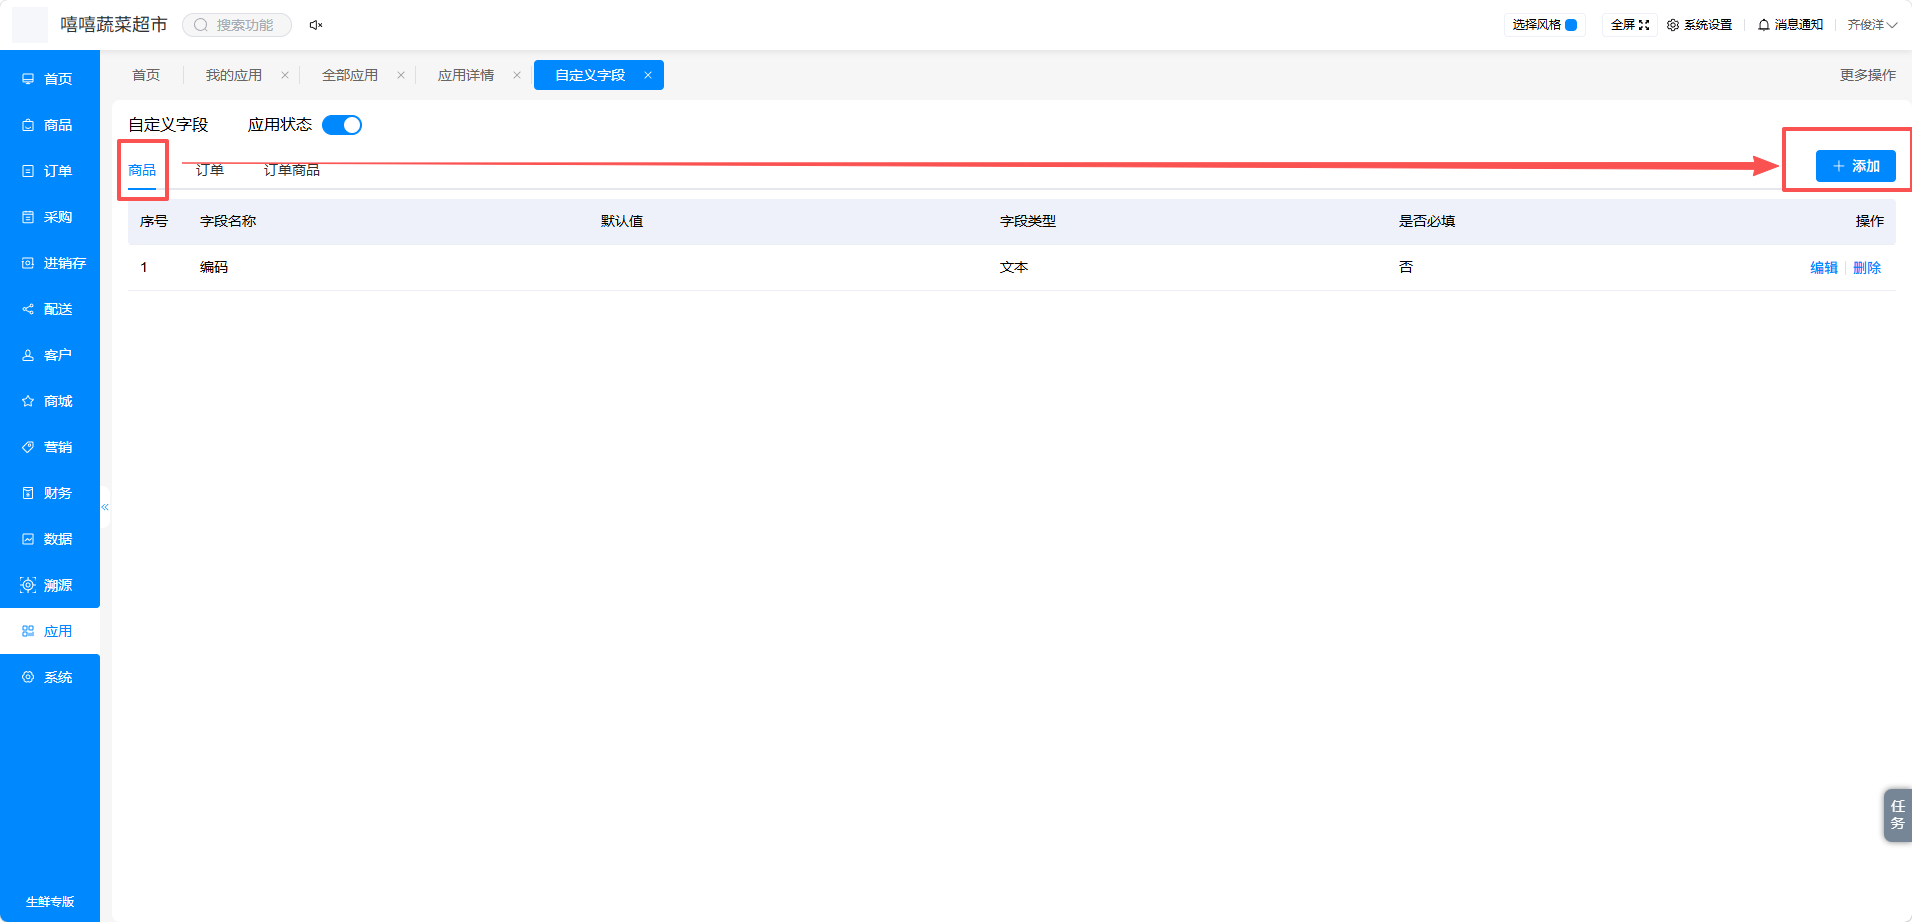Click the 搜索功能 search box
The image size is (1912, 922).
point(237,25)
